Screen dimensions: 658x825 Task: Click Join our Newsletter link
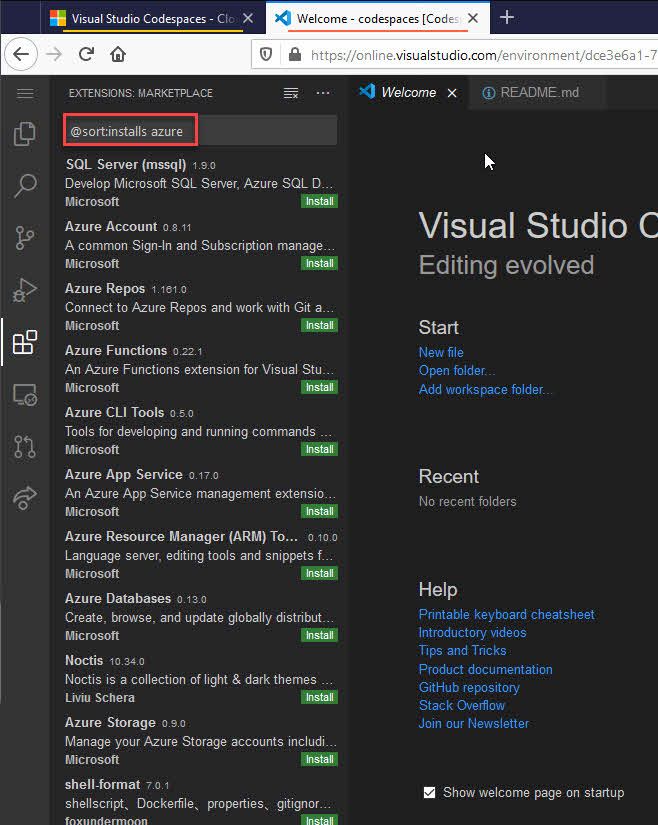coord(474,723)
